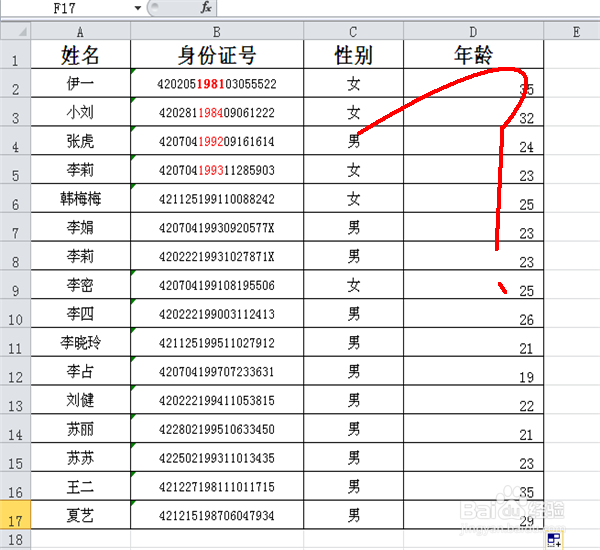The image size is (600, 550).
Task: Select column B header
Action: tap(217, 31)
